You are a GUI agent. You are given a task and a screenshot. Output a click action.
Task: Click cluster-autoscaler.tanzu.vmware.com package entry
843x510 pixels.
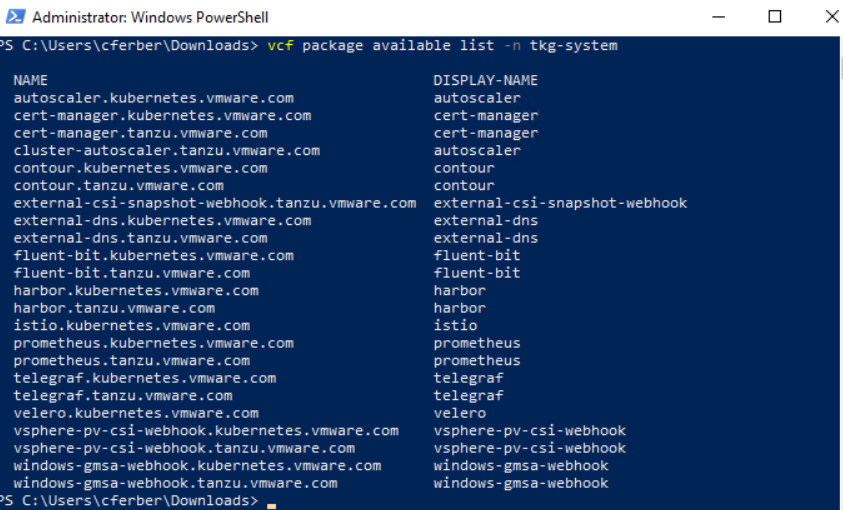point(166,151)
